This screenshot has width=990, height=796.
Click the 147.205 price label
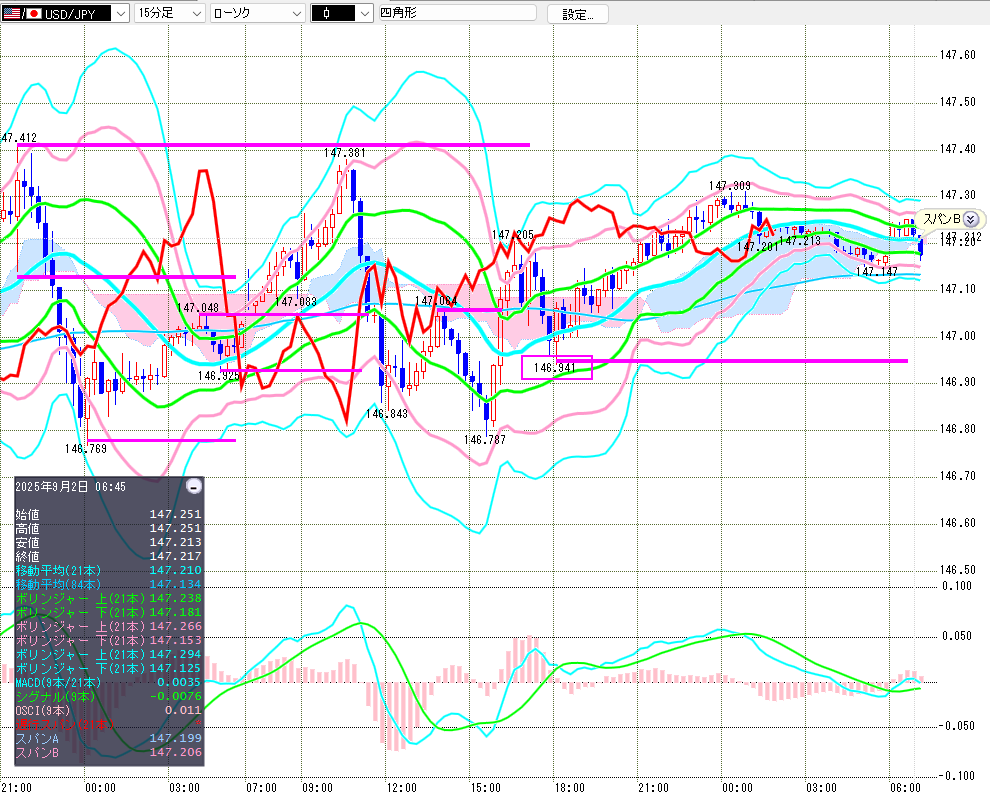click(x=513, y=235)
